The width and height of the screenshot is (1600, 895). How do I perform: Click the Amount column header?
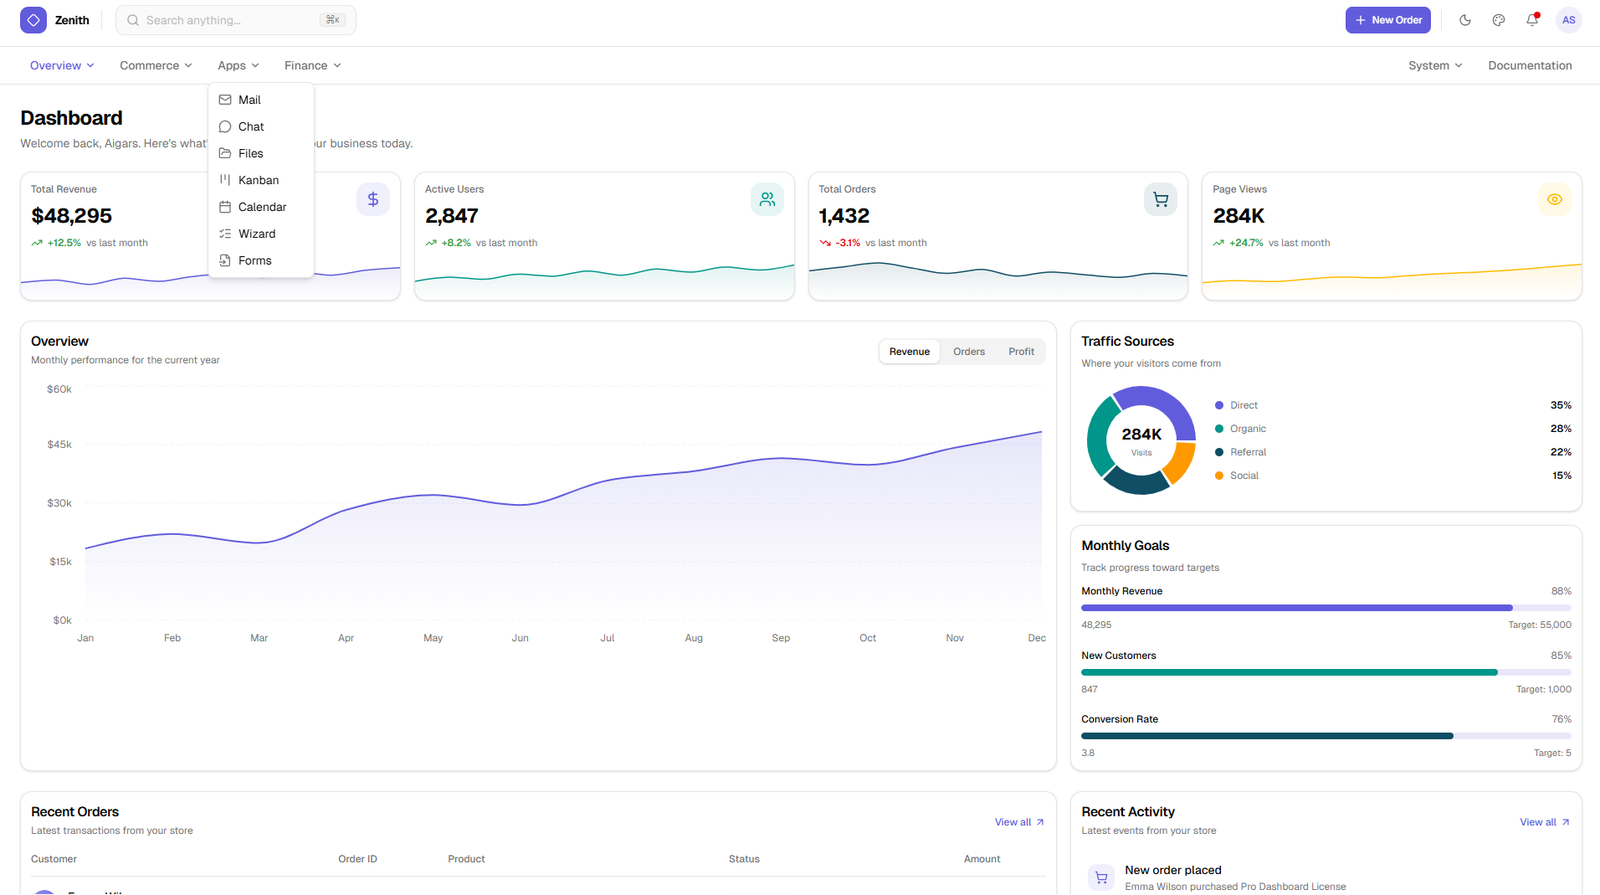(x=982, y=859)
